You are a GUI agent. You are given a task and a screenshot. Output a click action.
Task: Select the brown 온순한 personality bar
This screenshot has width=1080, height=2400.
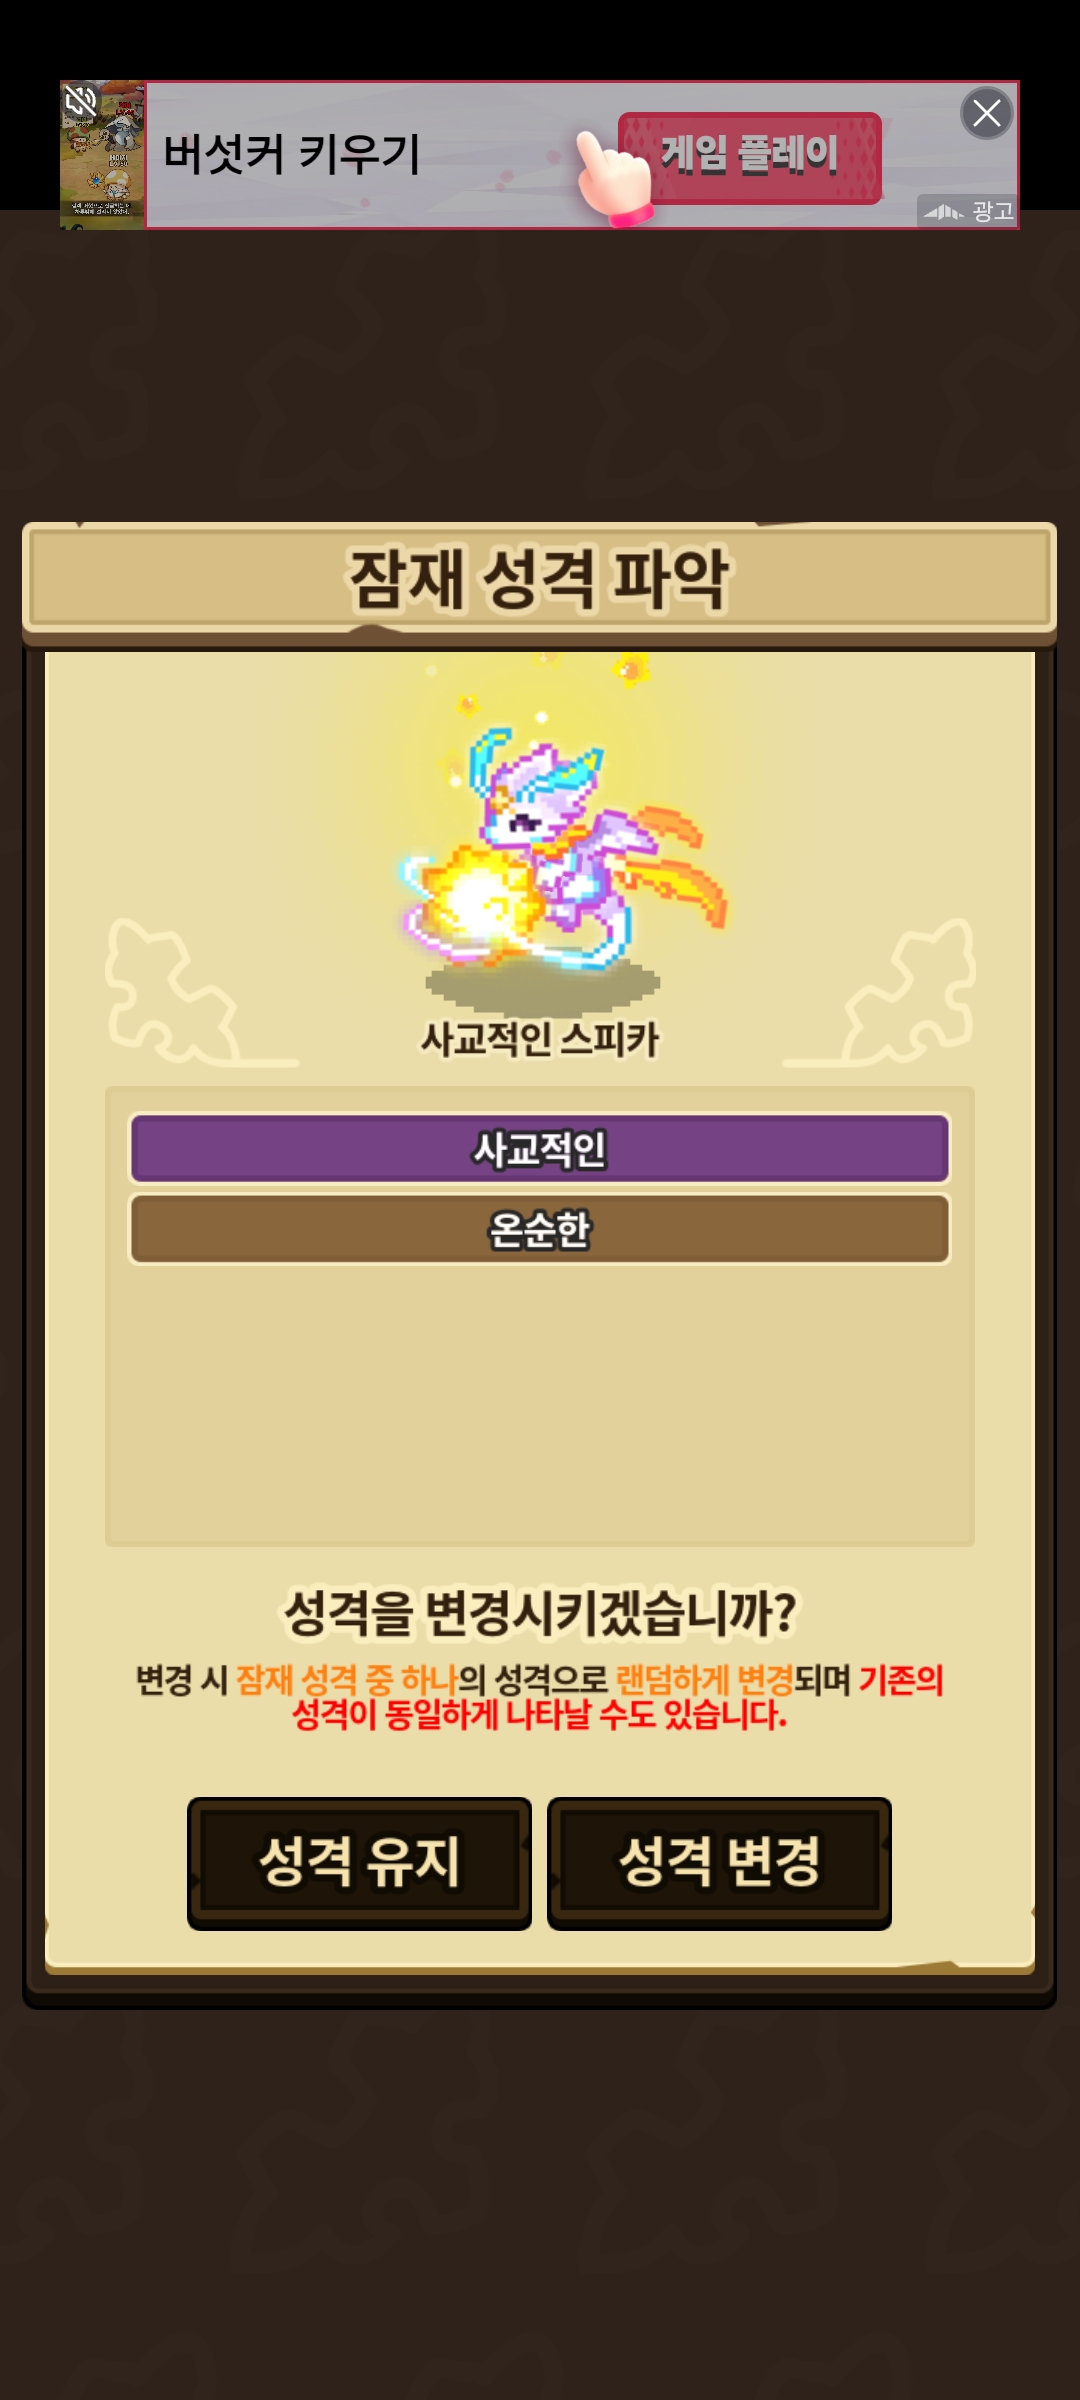540,1230
